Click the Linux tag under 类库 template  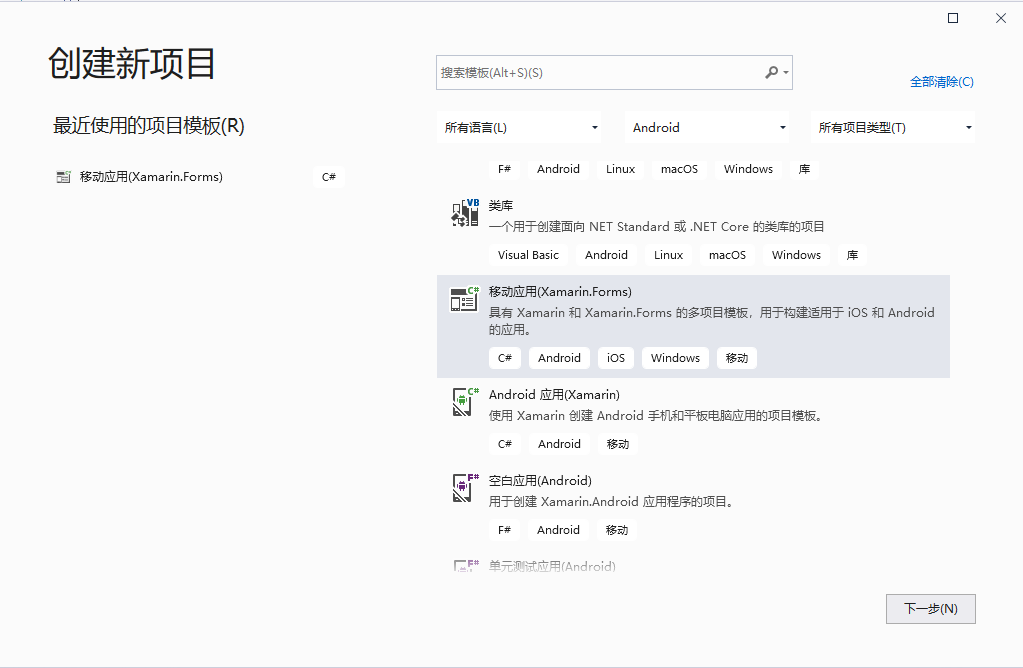(669, 255)
